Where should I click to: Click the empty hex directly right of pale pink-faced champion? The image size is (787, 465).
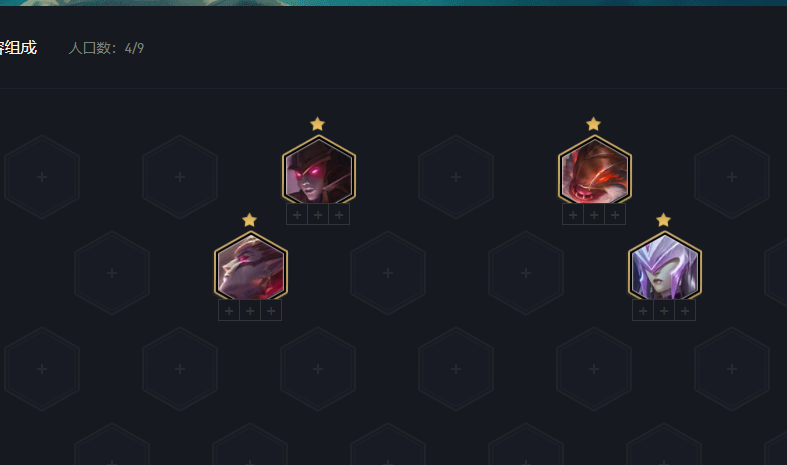point(387,273)
